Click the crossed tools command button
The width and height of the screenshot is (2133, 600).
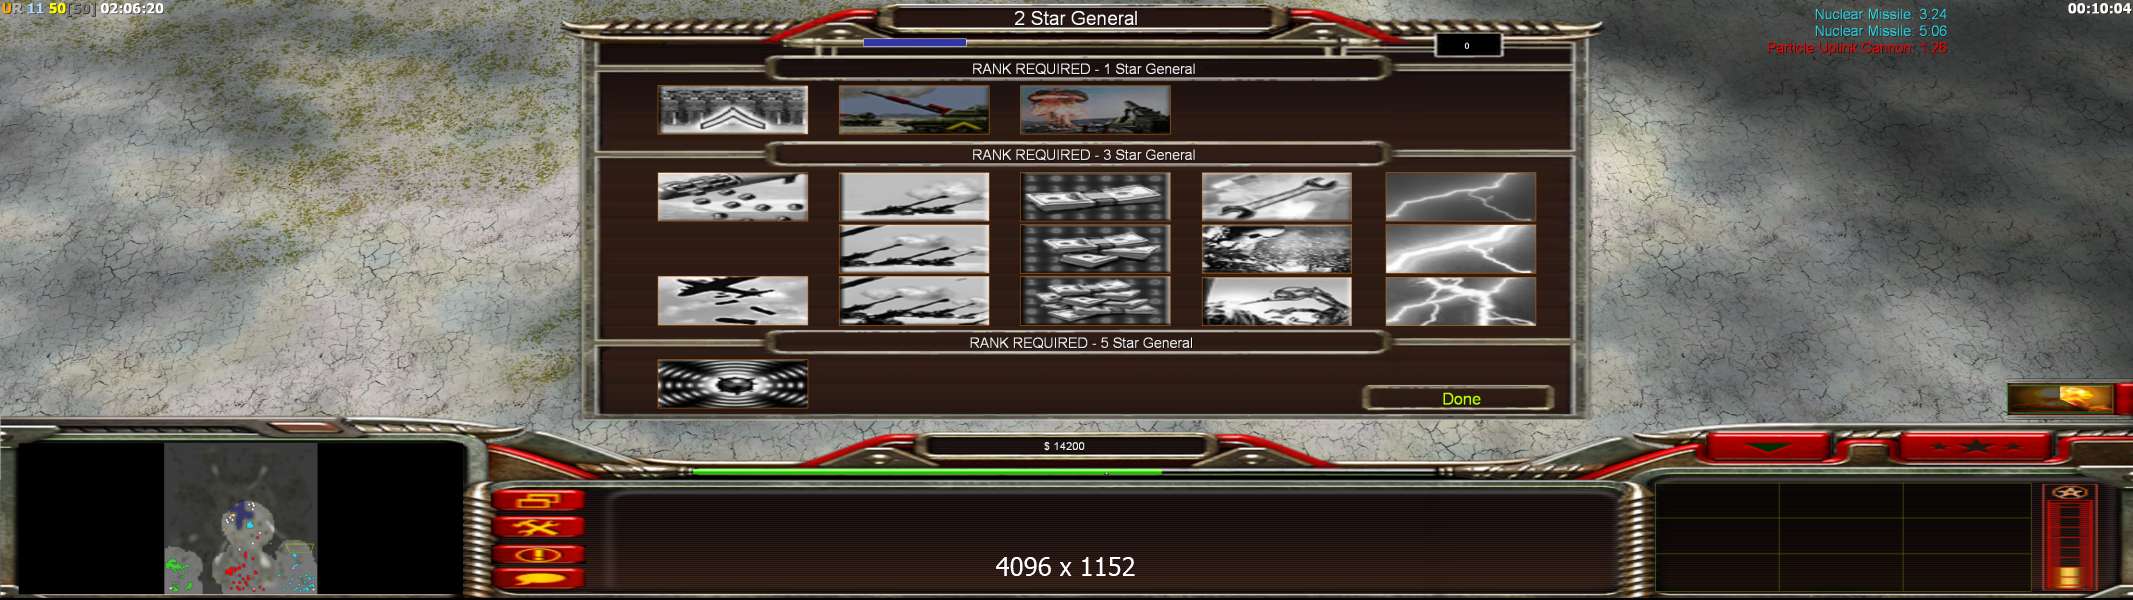pos(537,527)
